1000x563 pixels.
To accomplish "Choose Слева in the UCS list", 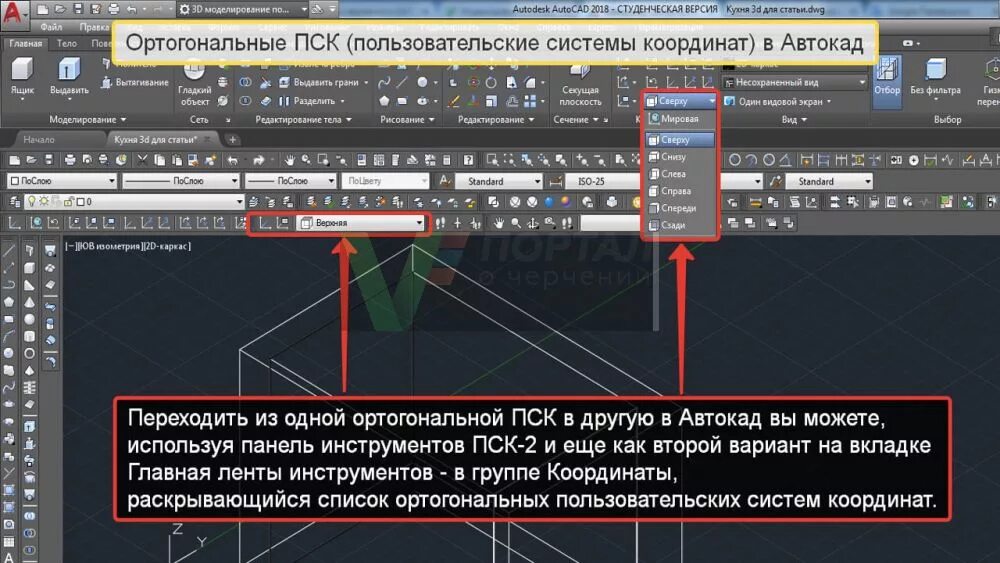I will [x=679, y=173].
